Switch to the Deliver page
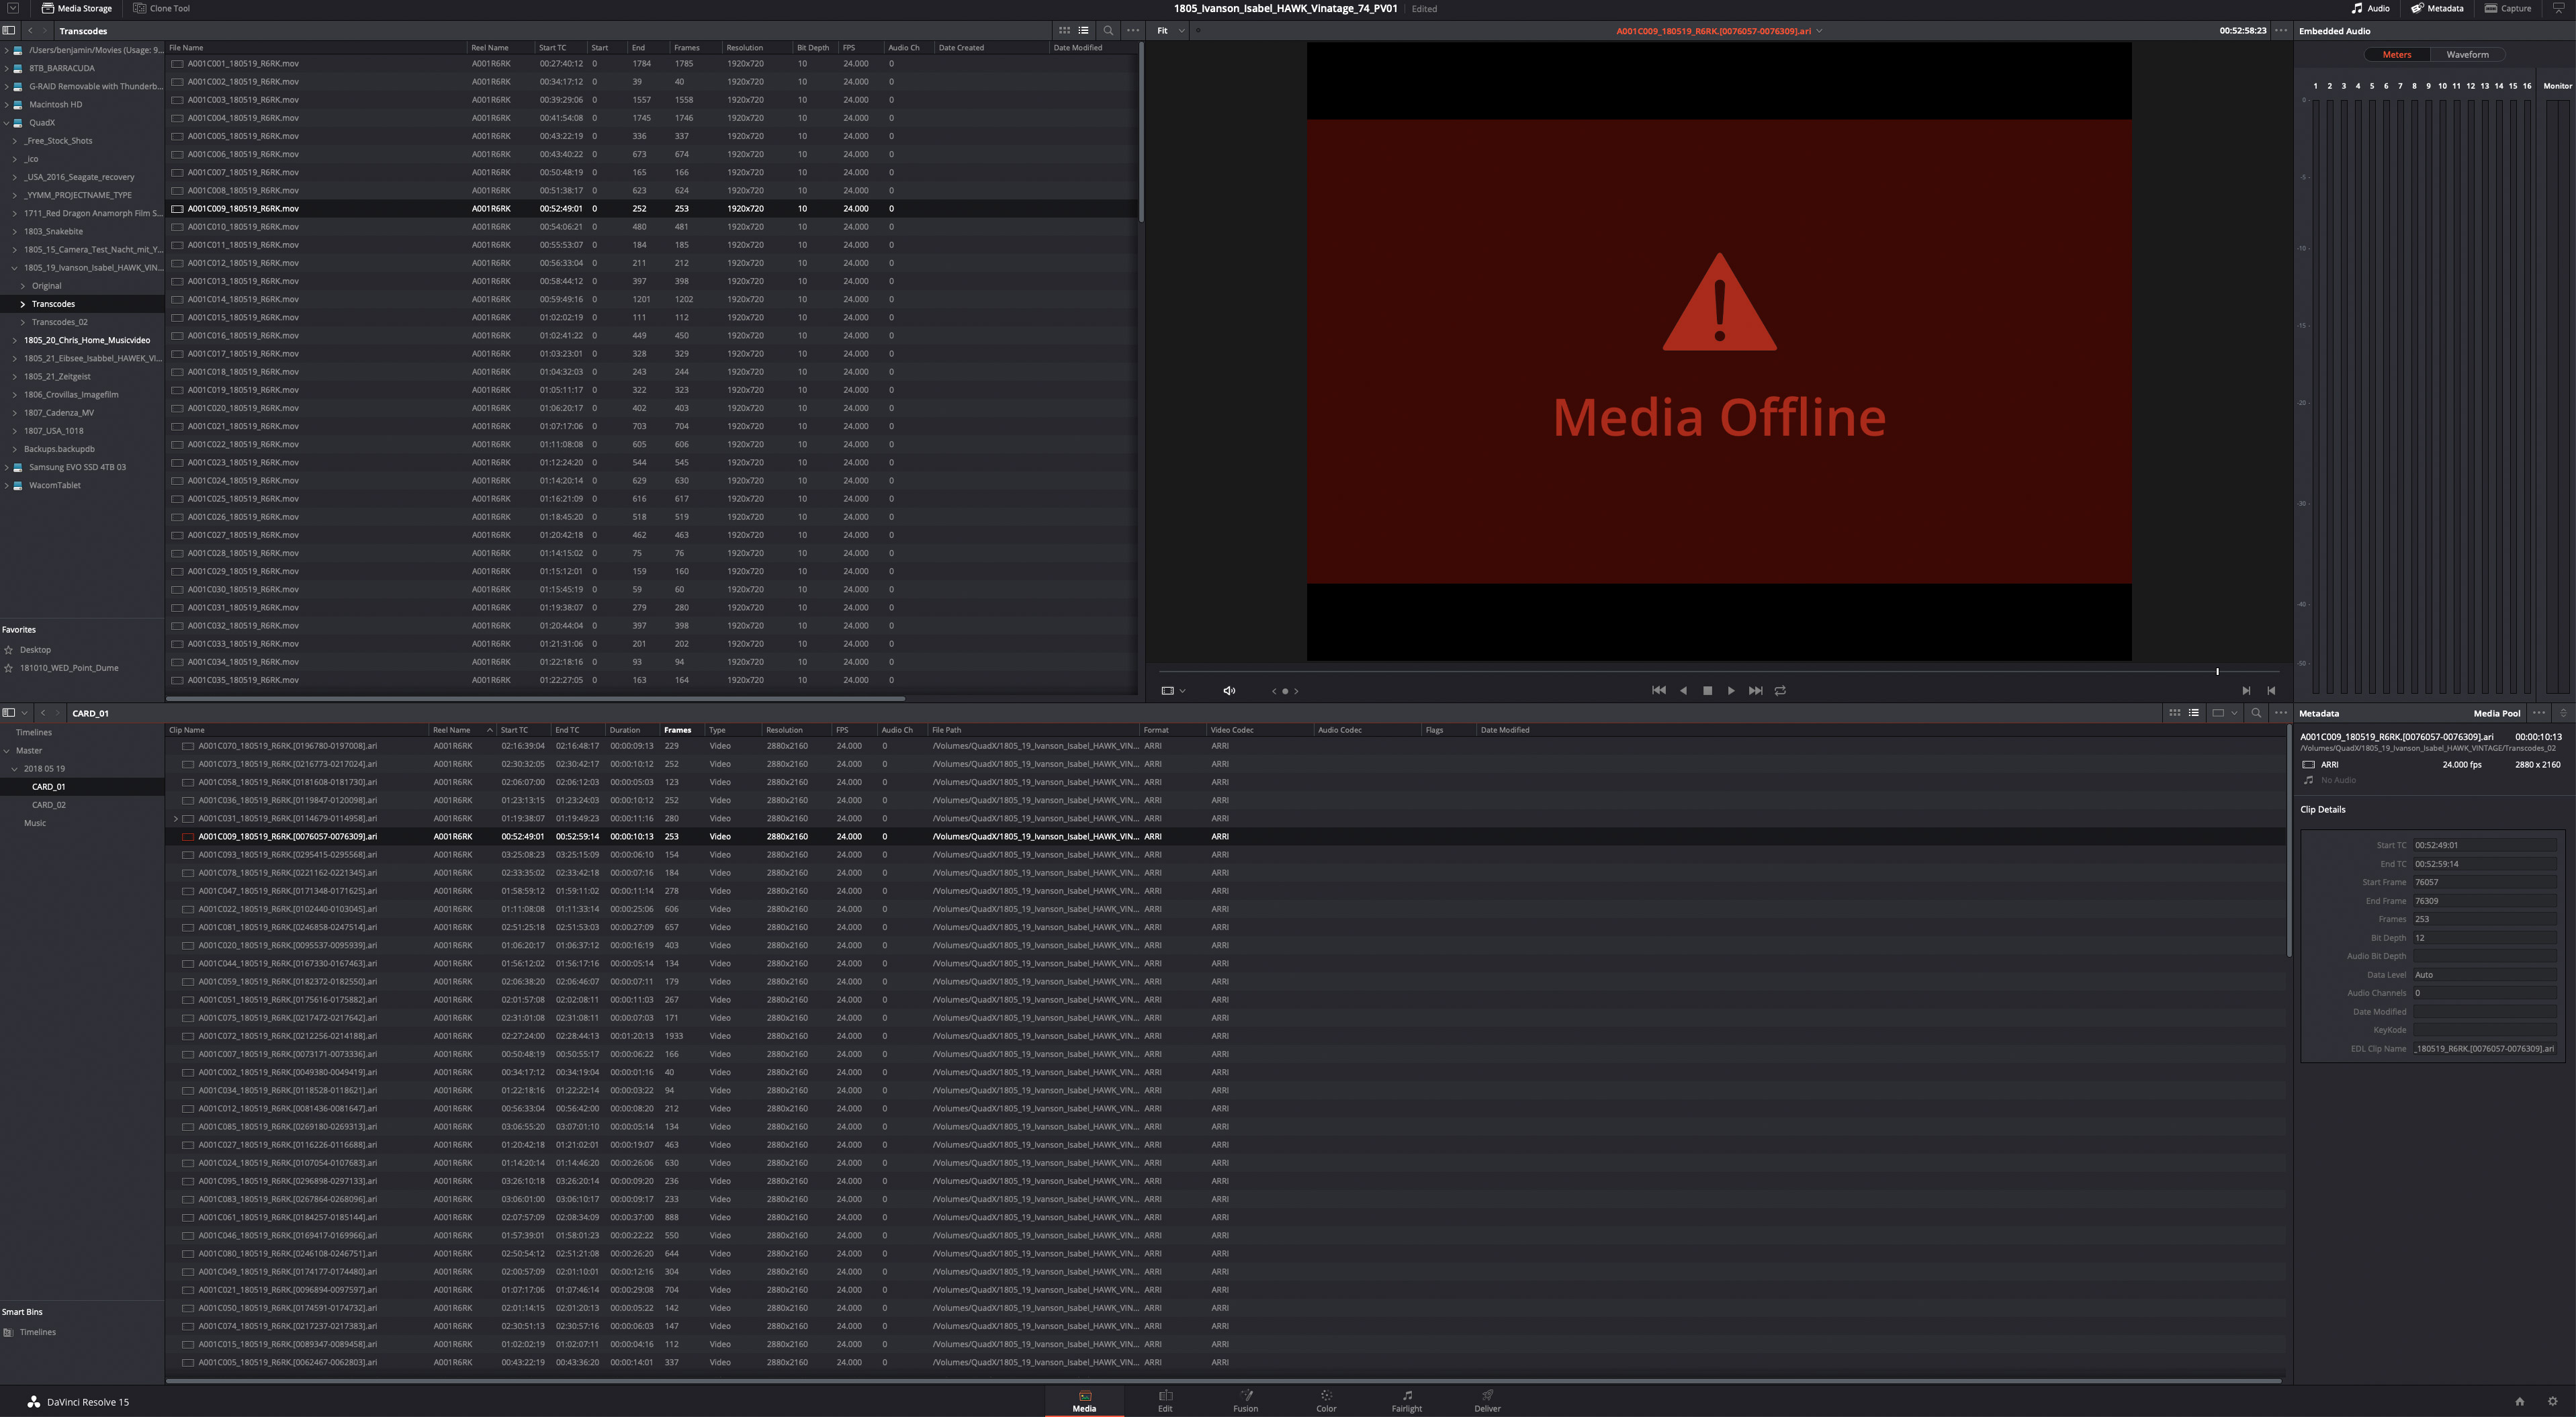Image resolution: width=2576 pixels, height=1417 pixels. [x=1487, y=1401]
